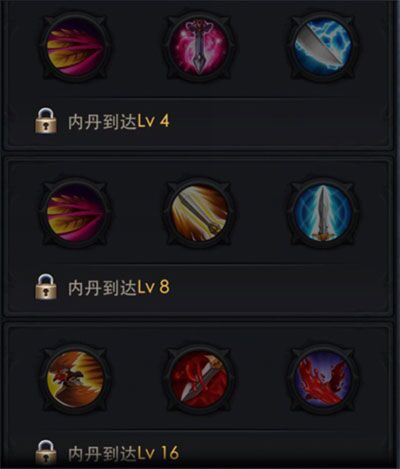This screenshot has height=469, width=400.
Task: Select pink dagger skill in top row
Action: (199, 47)
